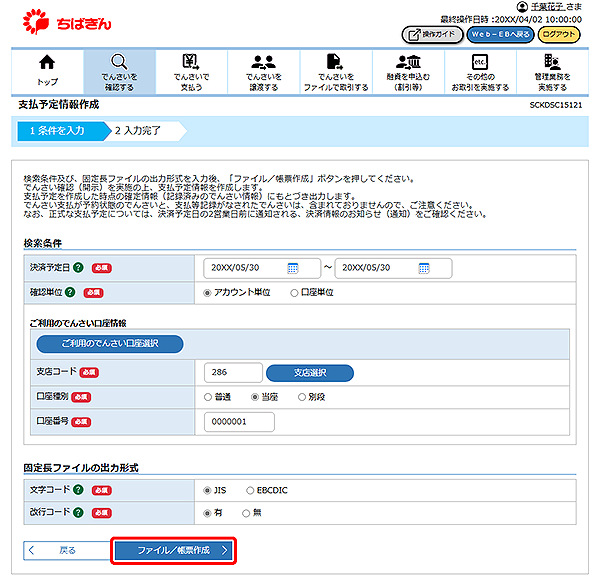Click ご利用のでんさい口座選択 button

coord(110,343)
